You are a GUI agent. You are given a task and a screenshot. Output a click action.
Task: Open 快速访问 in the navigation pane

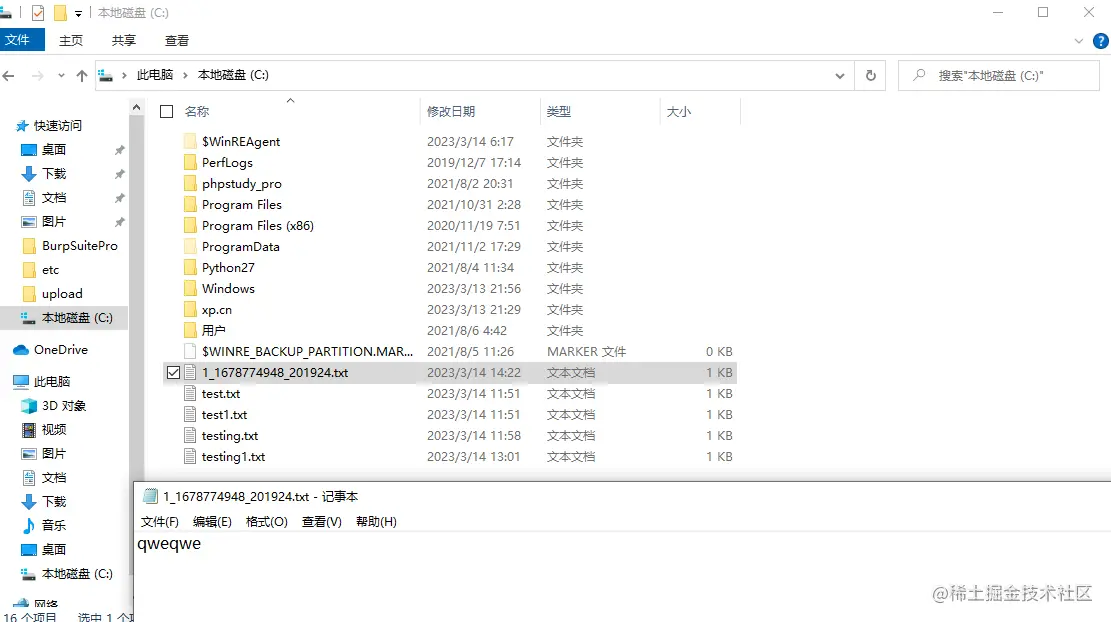point(57,125)
